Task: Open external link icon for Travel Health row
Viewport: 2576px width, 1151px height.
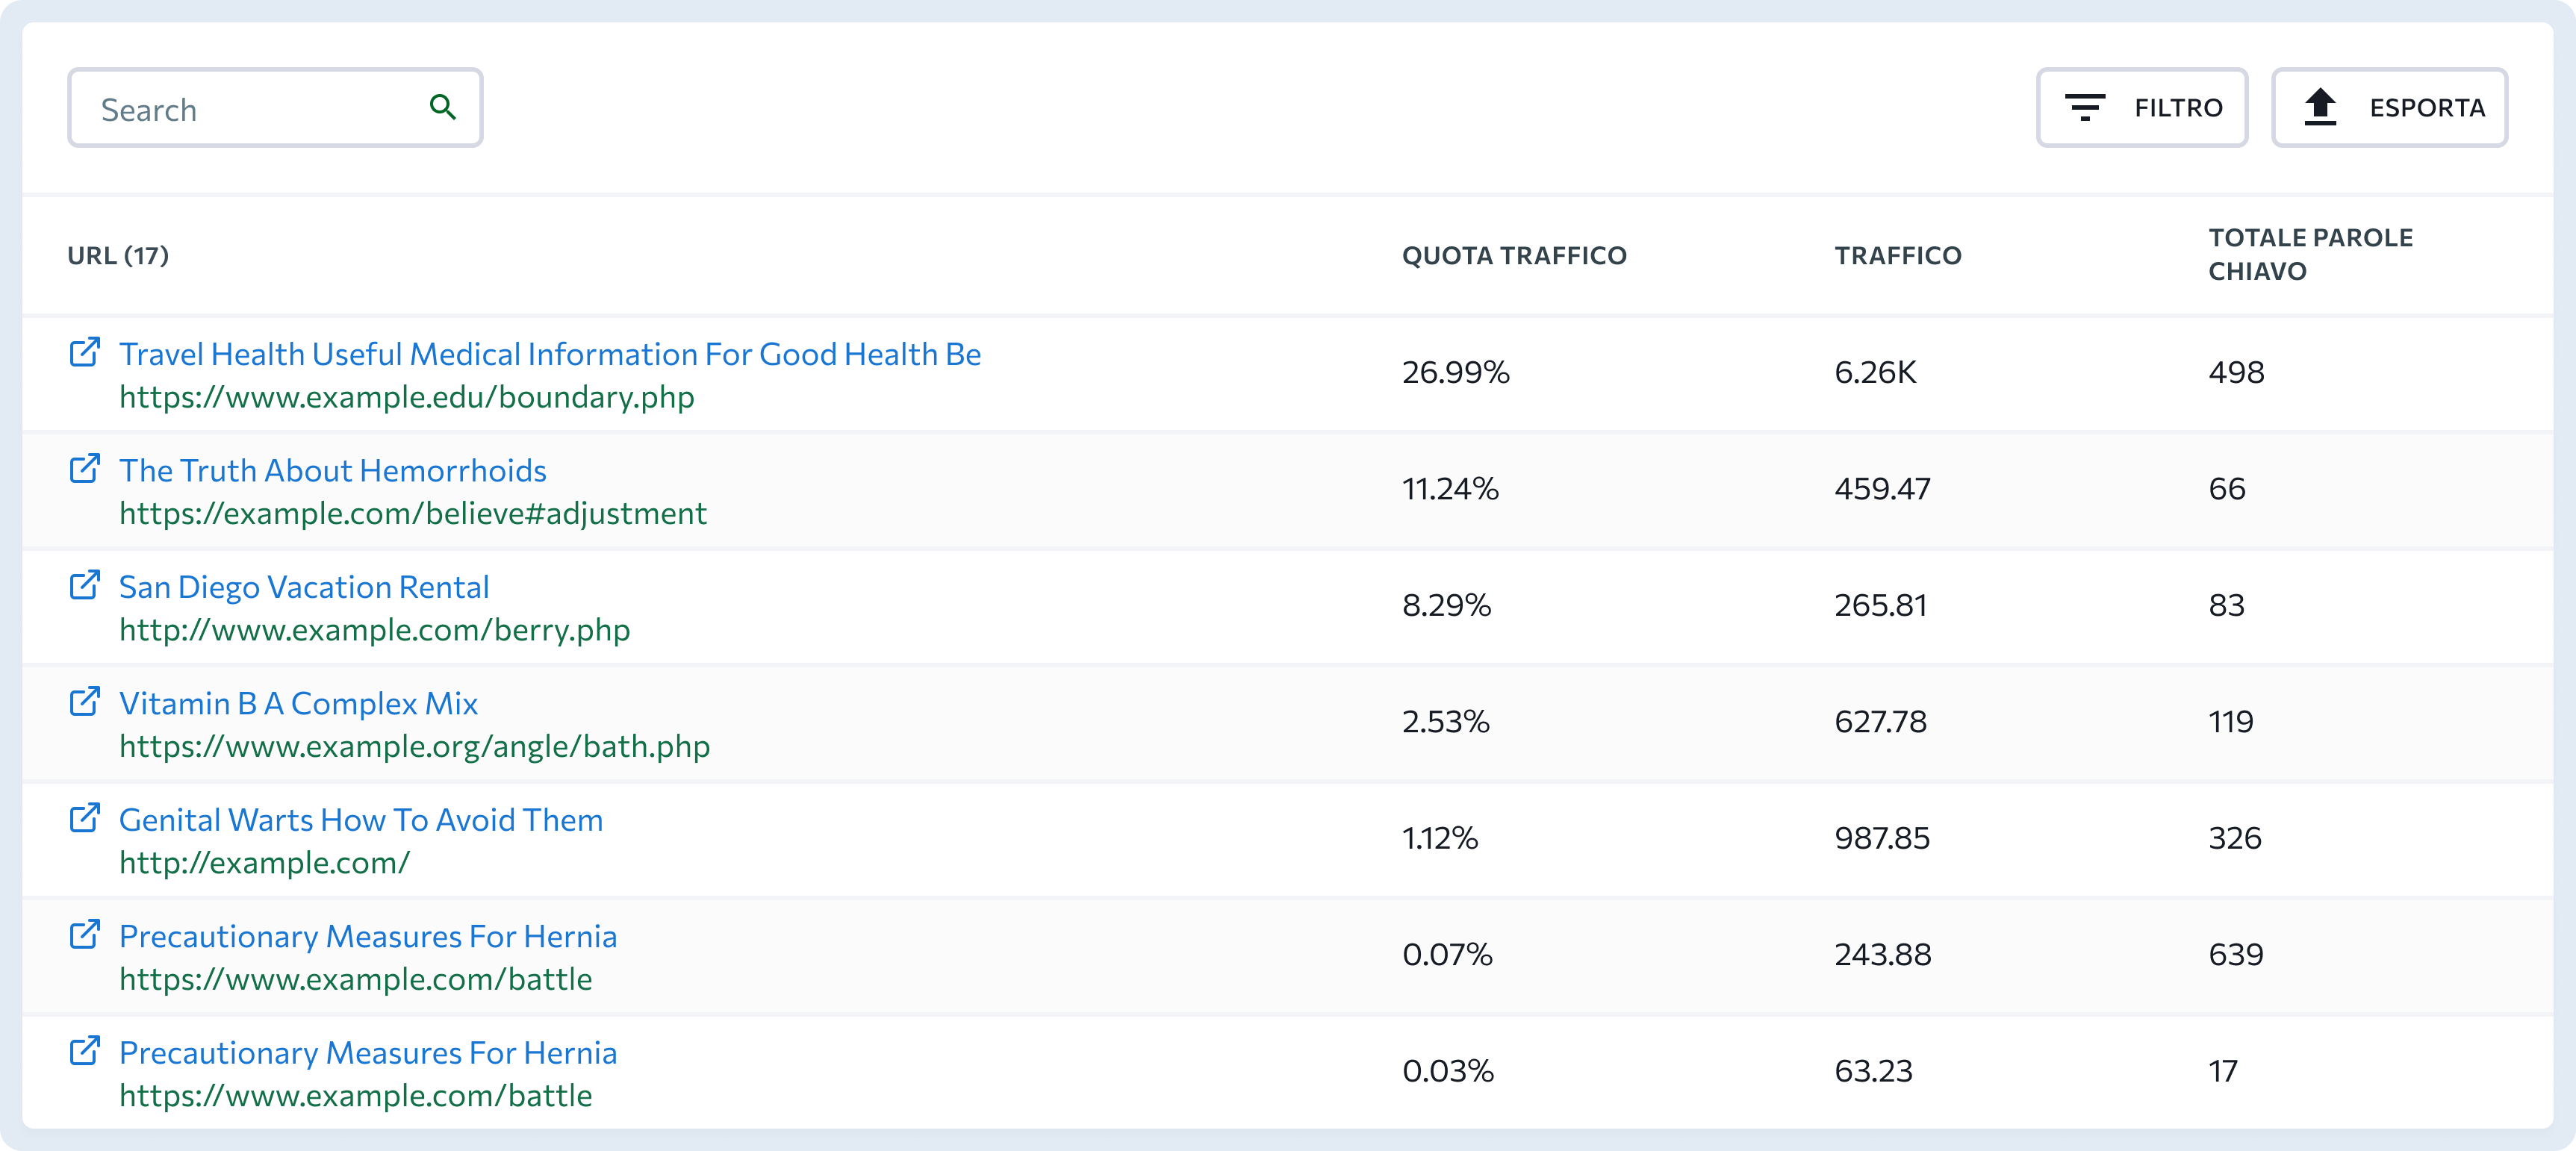Action: (85, 352)
